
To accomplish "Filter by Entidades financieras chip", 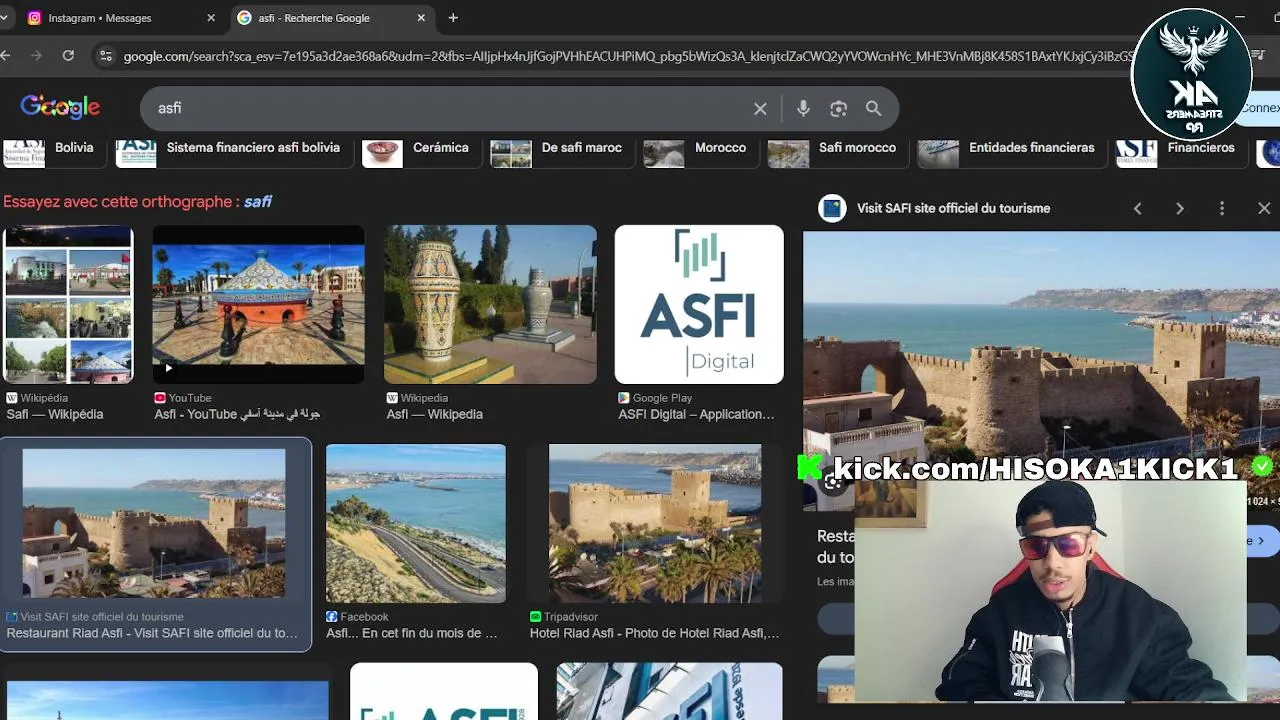I will click(x=1010, y=151).
